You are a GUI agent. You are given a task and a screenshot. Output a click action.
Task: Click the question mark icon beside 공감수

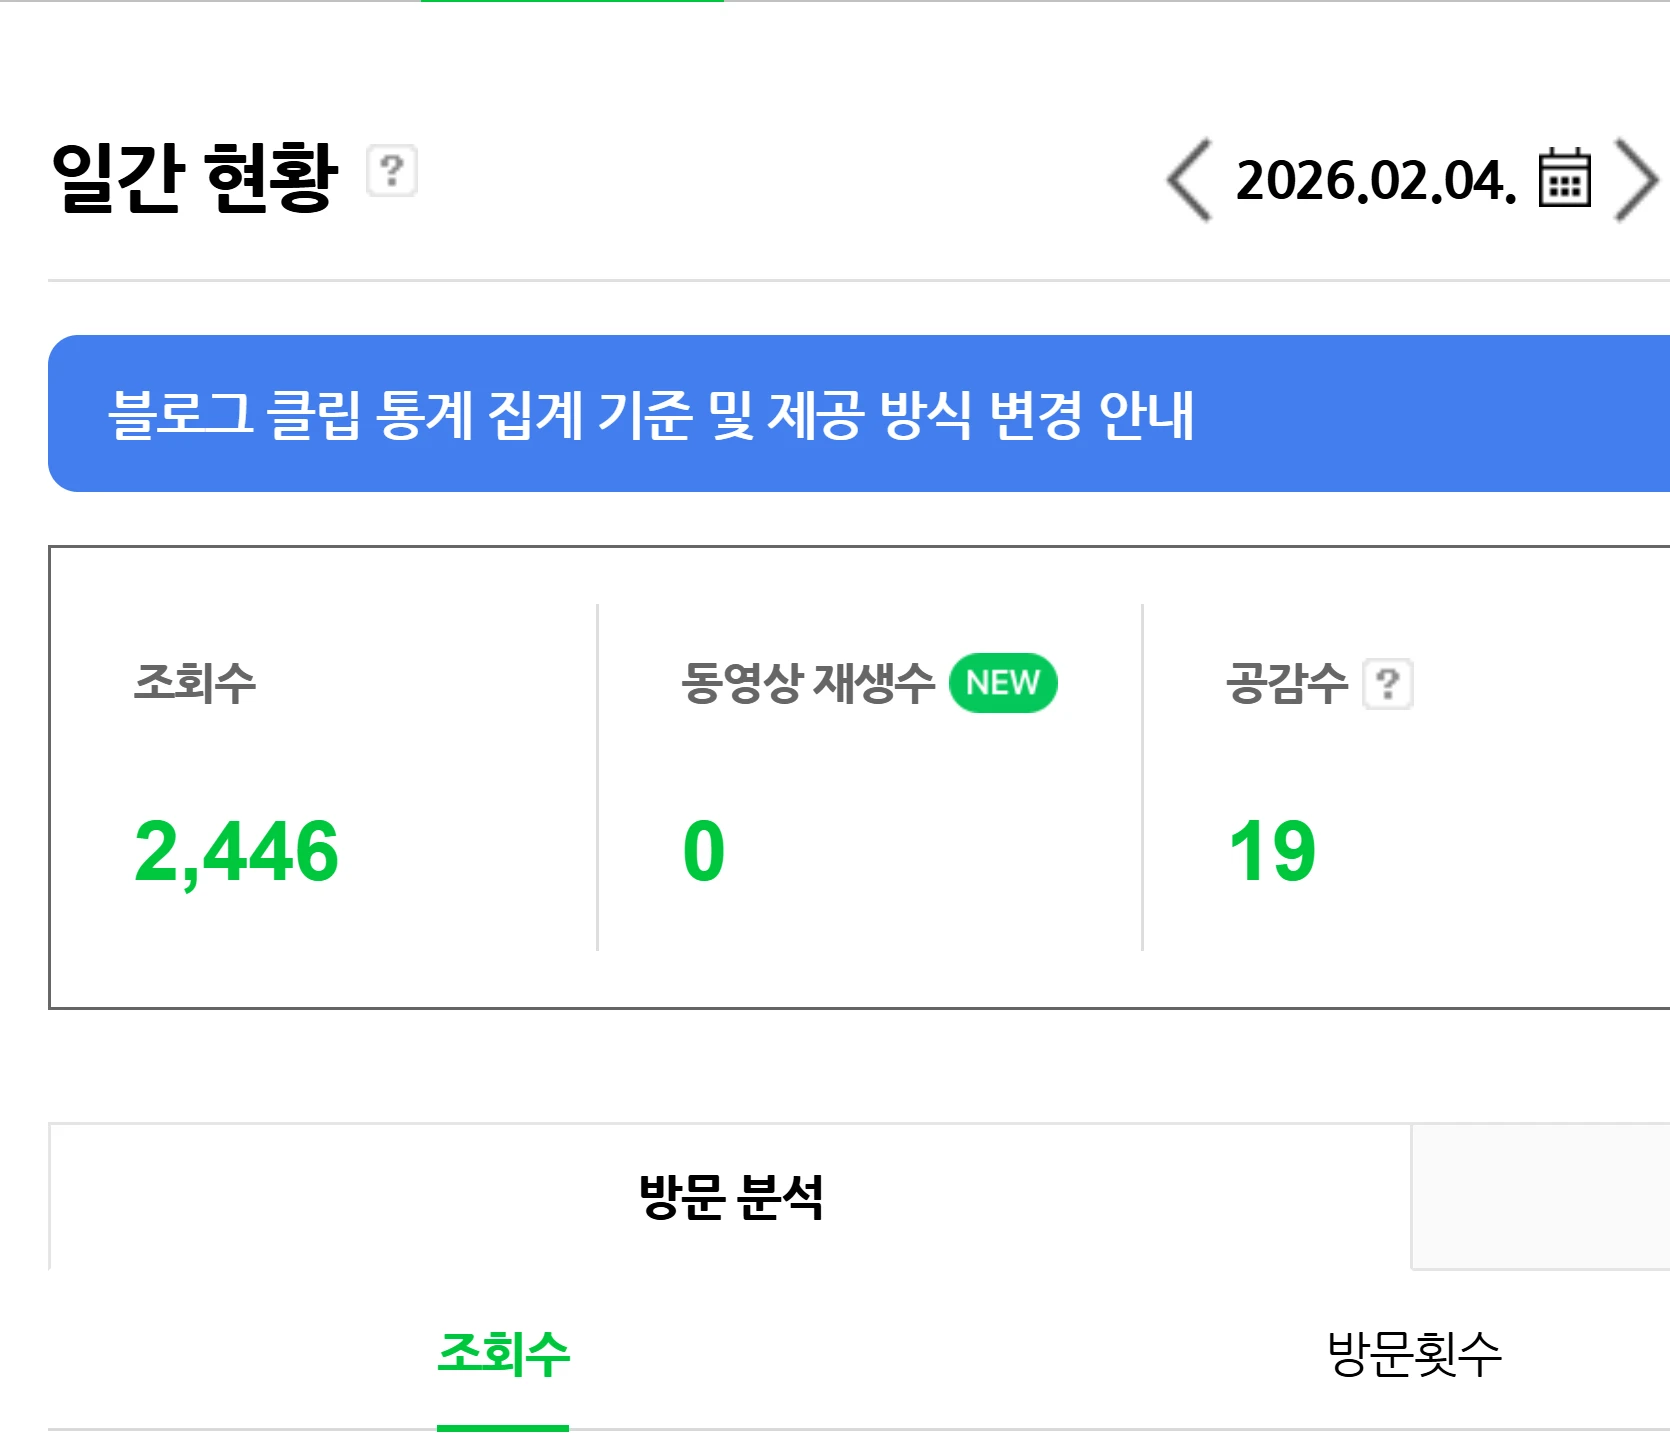tap(1390, 683)
